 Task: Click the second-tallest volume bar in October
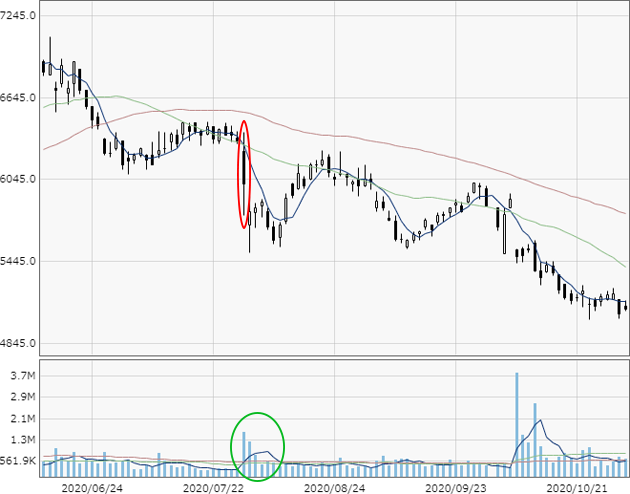tap(535, 440)
